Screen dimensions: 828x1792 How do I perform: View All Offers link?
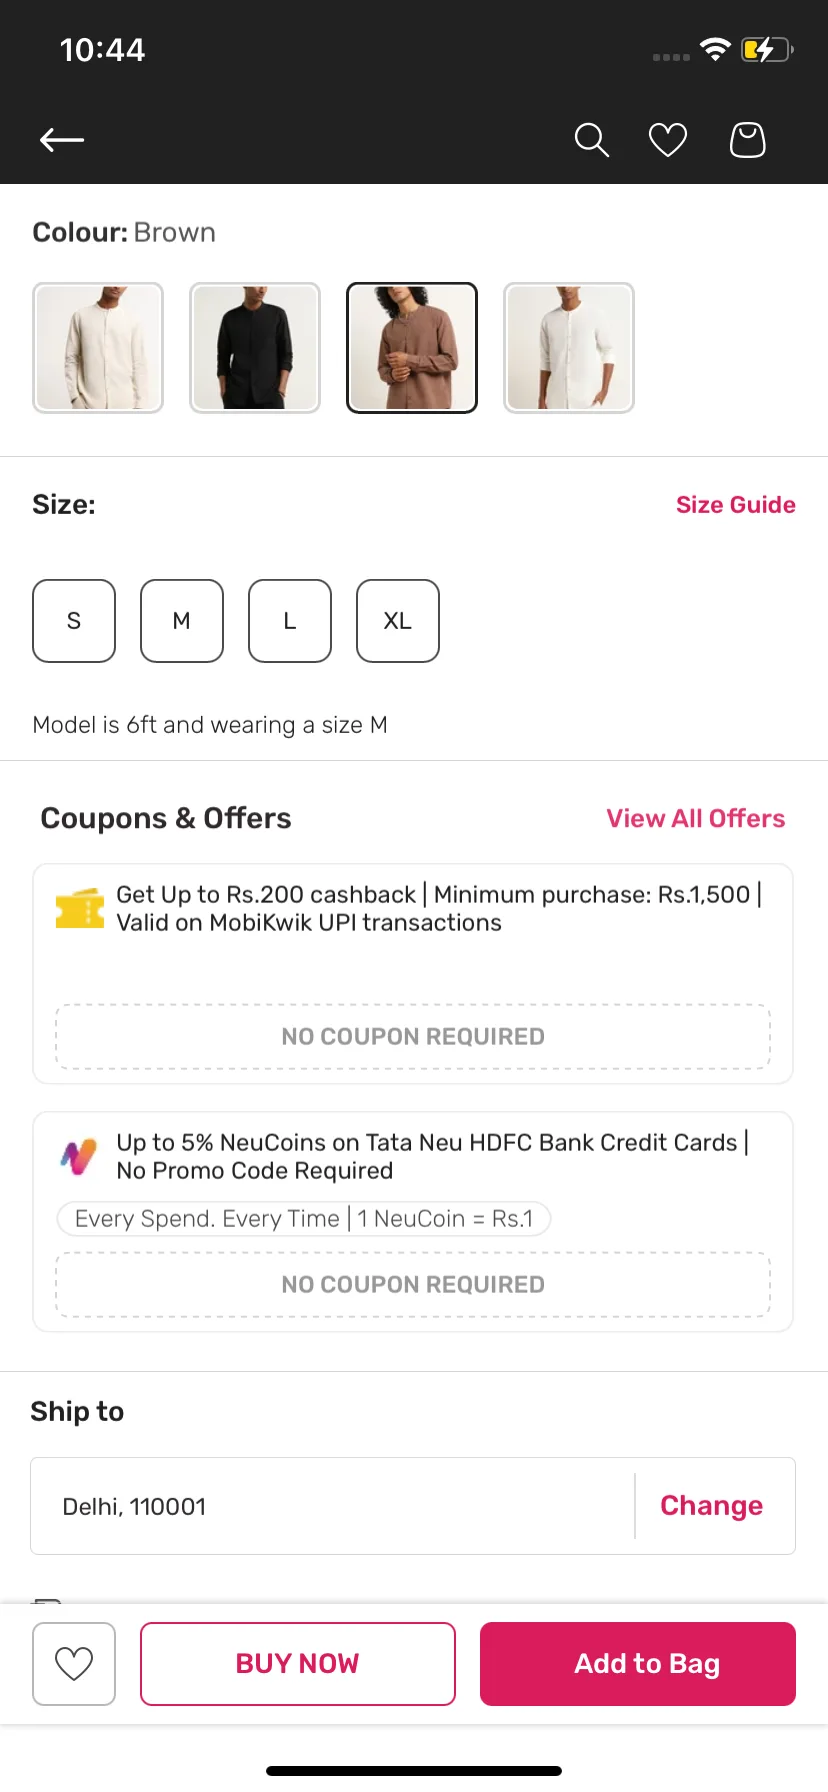click(x=696, y=819)
